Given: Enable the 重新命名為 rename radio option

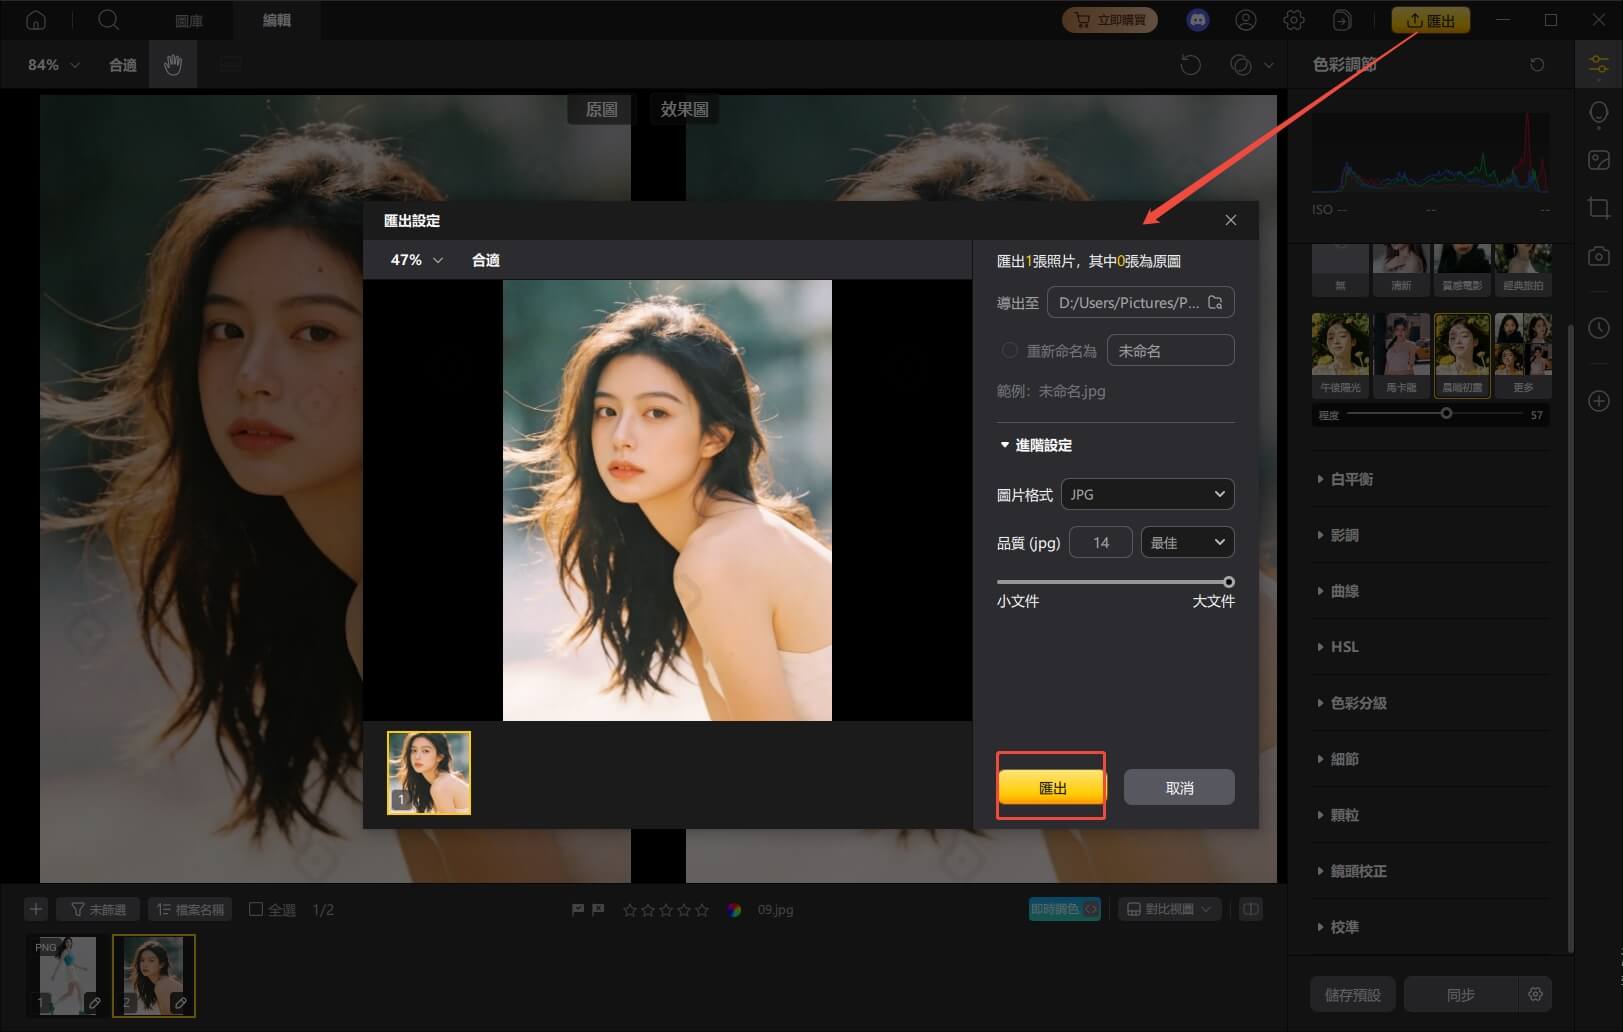Looking at the screenshot, I should tap(1009, 351).
